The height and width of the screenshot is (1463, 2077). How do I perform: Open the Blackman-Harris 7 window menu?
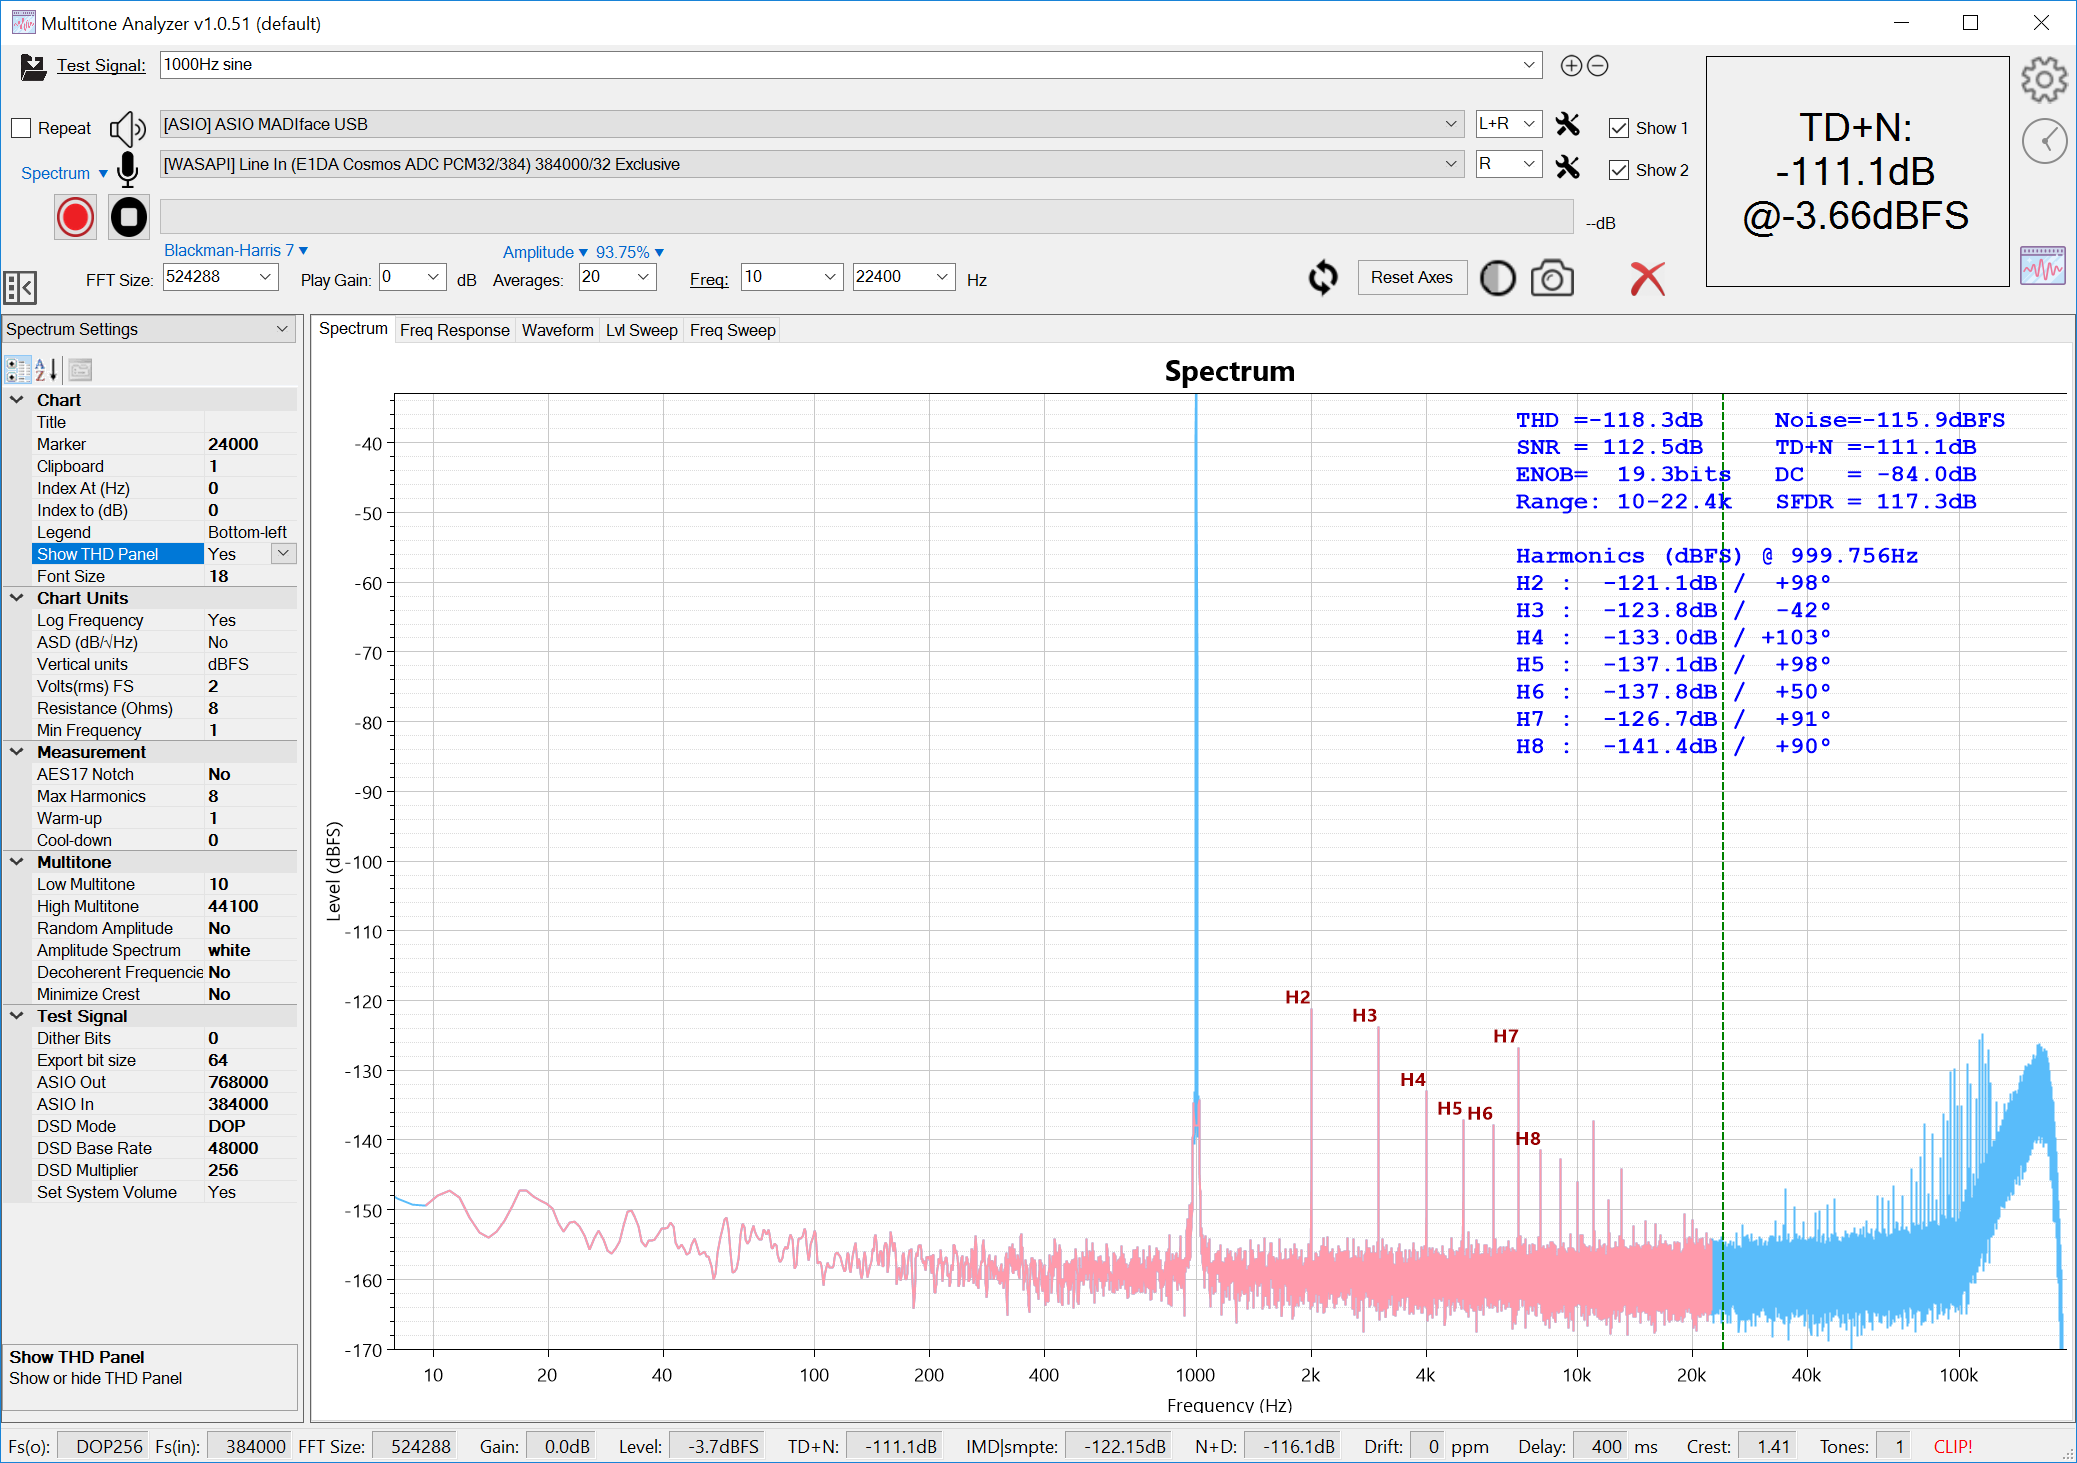click(x=236, y=250)
